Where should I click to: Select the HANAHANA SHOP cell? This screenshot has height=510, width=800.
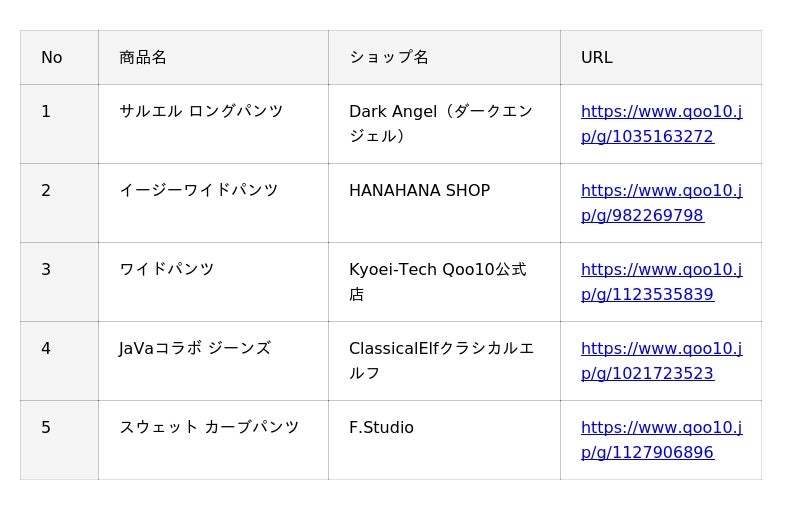[x=419, y=190]
